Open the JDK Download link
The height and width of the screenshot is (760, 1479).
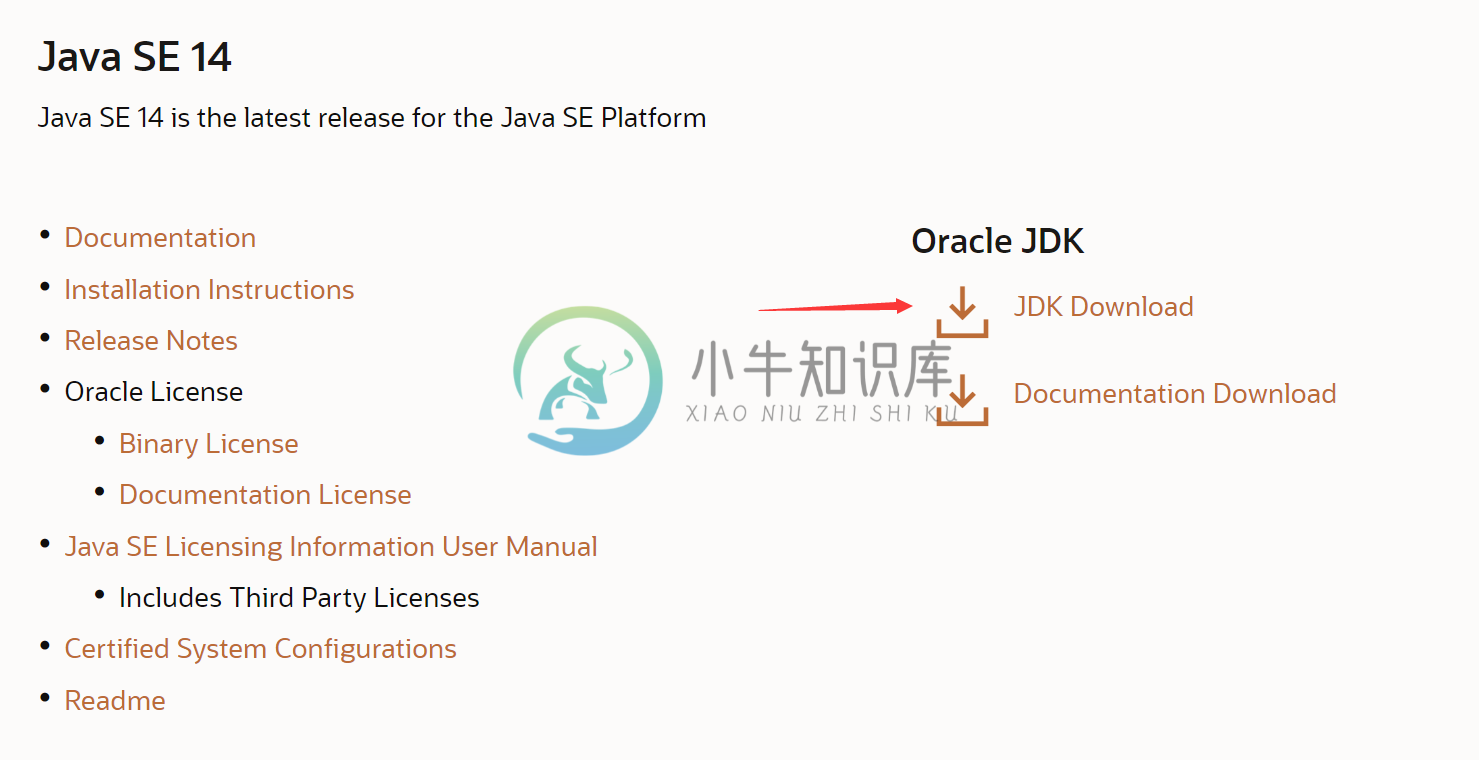(x=1103, y=306)
